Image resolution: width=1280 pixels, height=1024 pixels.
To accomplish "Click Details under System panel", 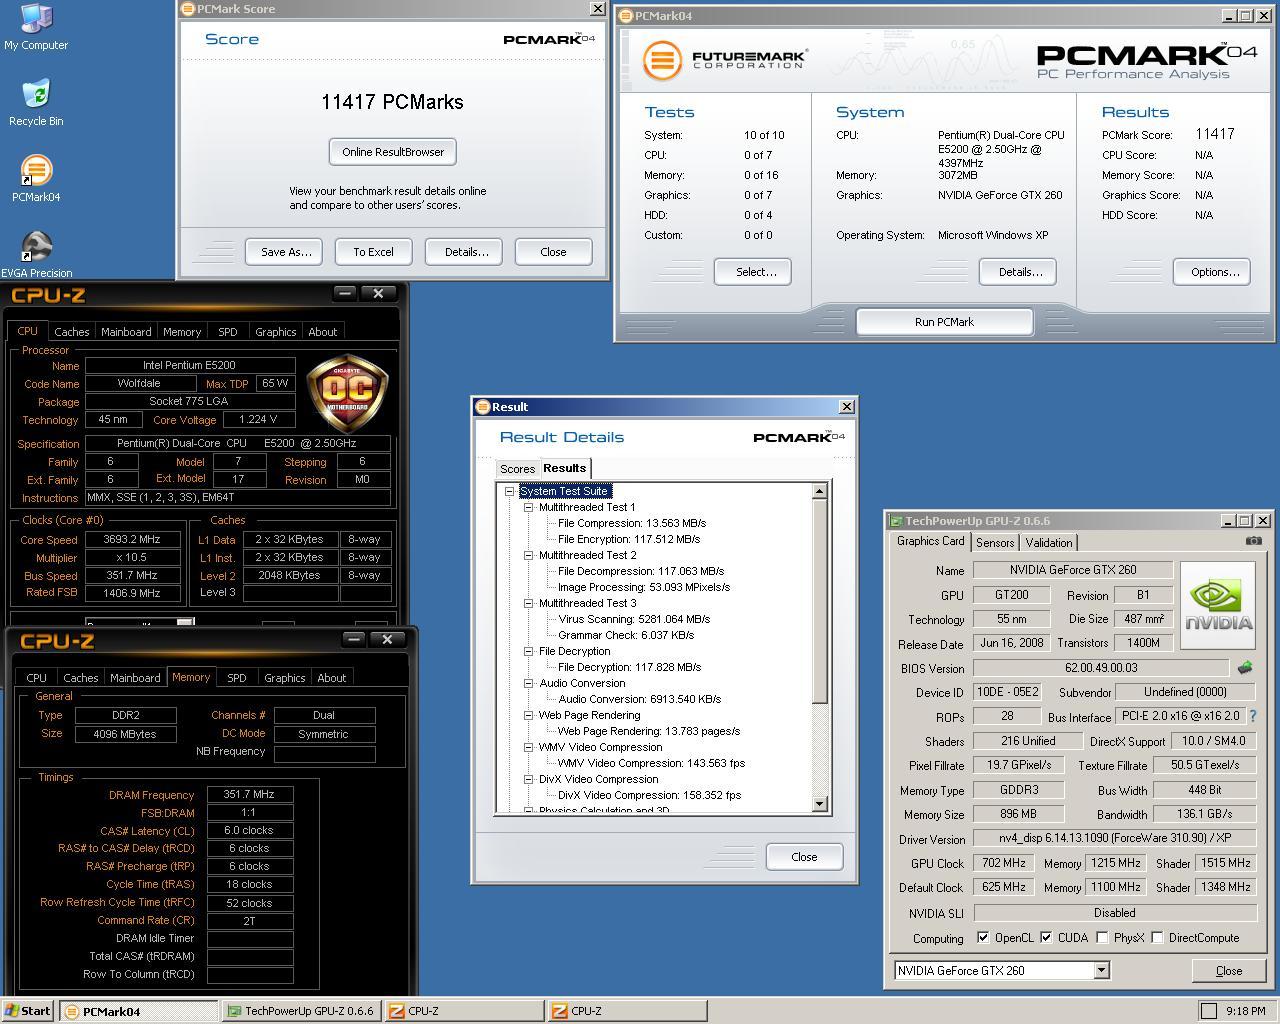I will (1019, 272).
